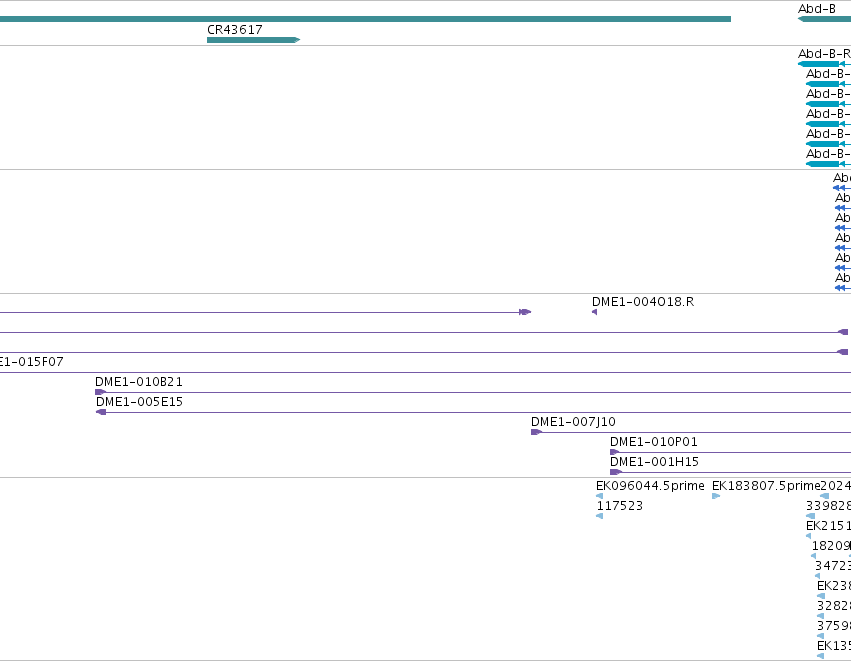The height and width of the screenshot is (661, 851).
Task: Open the DME1-001H15 label
Action: pyautogui.click(x=654, y=462)
